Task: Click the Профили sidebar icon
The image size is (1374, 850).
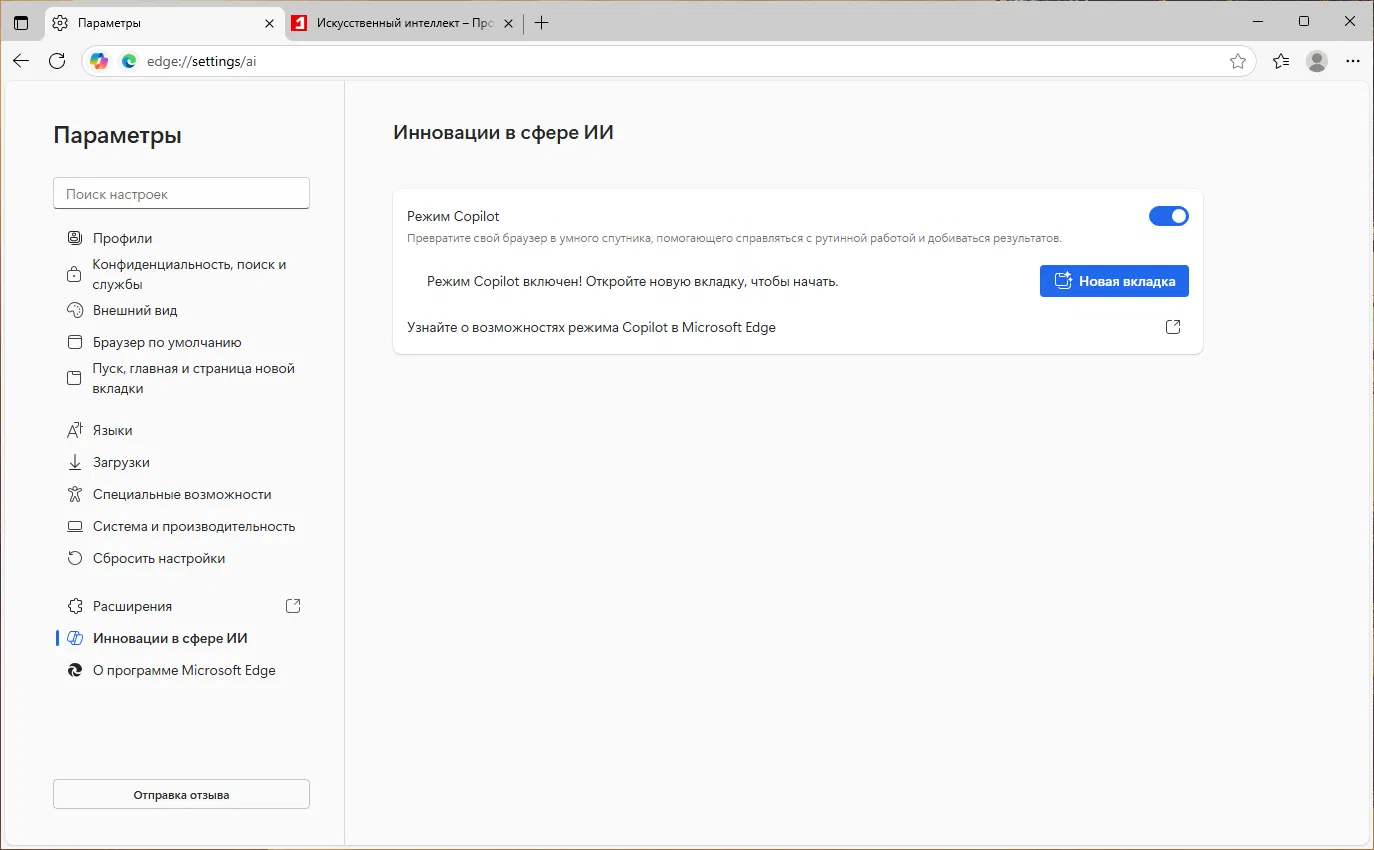Action: 74,238
